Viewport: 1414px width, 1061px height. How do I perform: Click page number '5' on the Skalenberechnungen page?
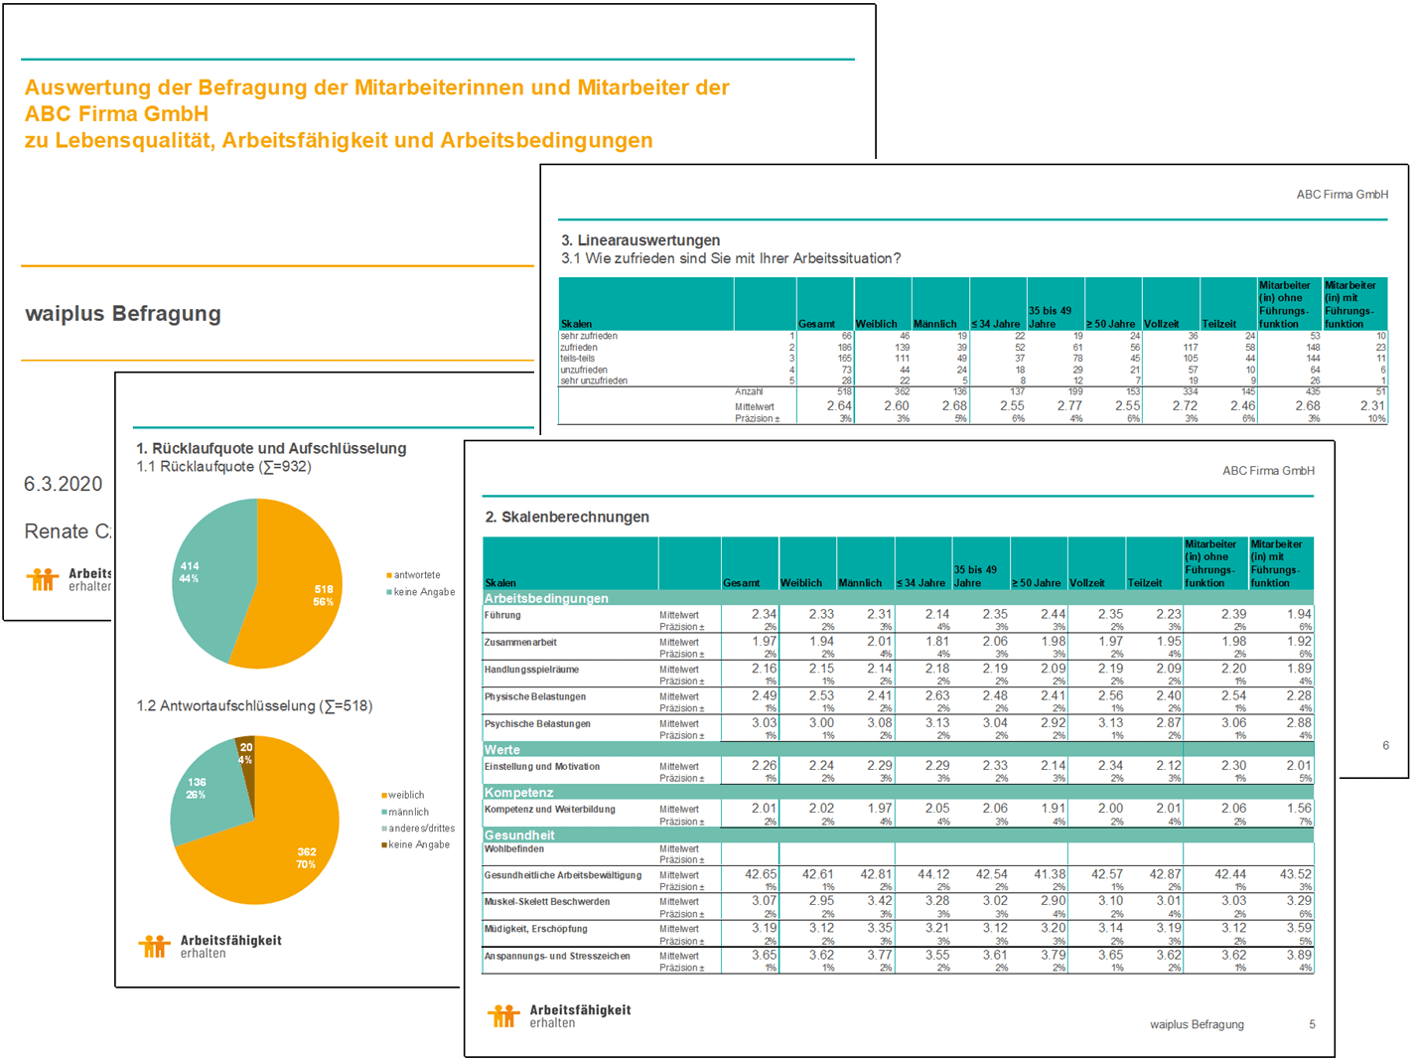(x=1312, y=1025)
